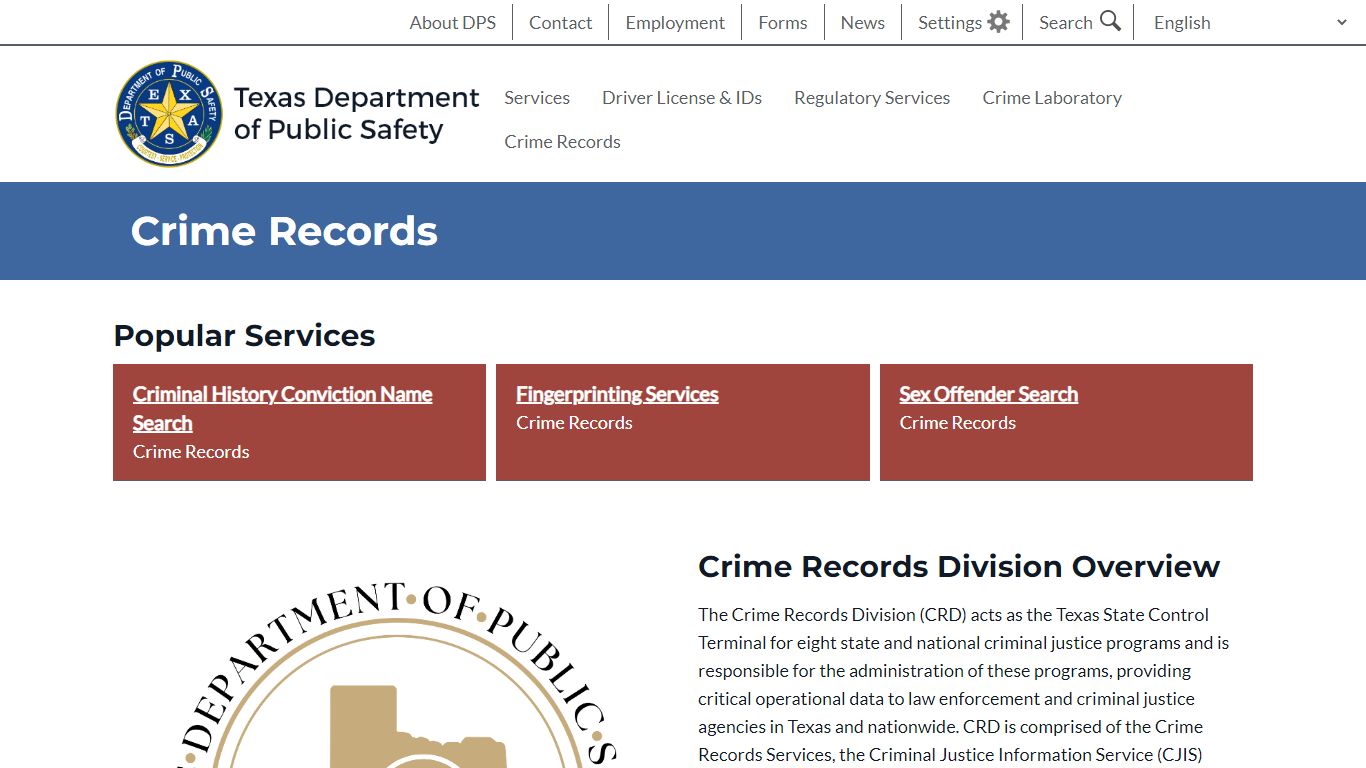
Task: Open the Regulatory Services menu
Action: click(872, 97)
